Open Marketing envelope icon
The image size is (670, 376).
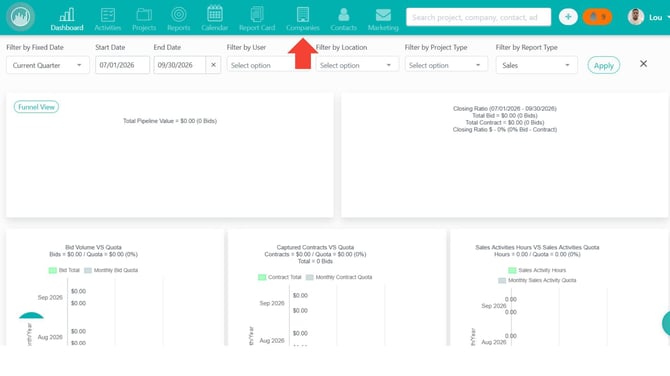point(383,15)
